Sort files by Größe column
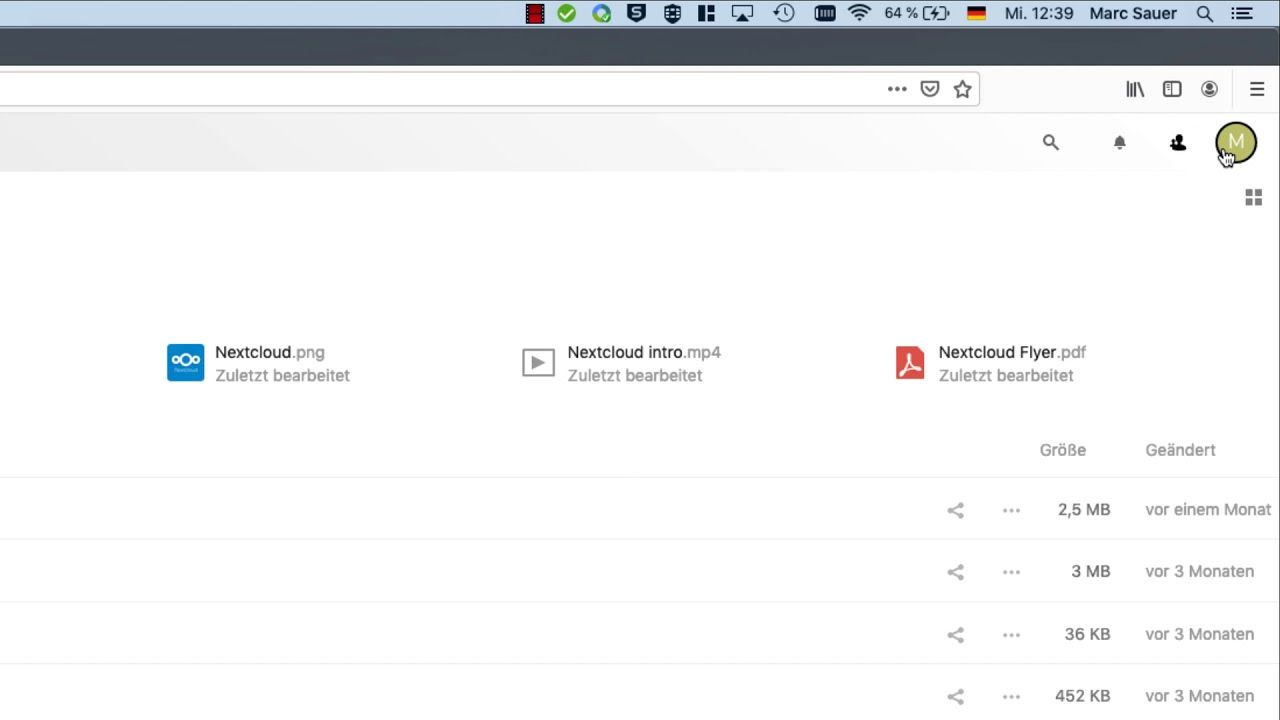This screenshot has width=1280, height=720. pyautogui.click(x=1062, y=450)
